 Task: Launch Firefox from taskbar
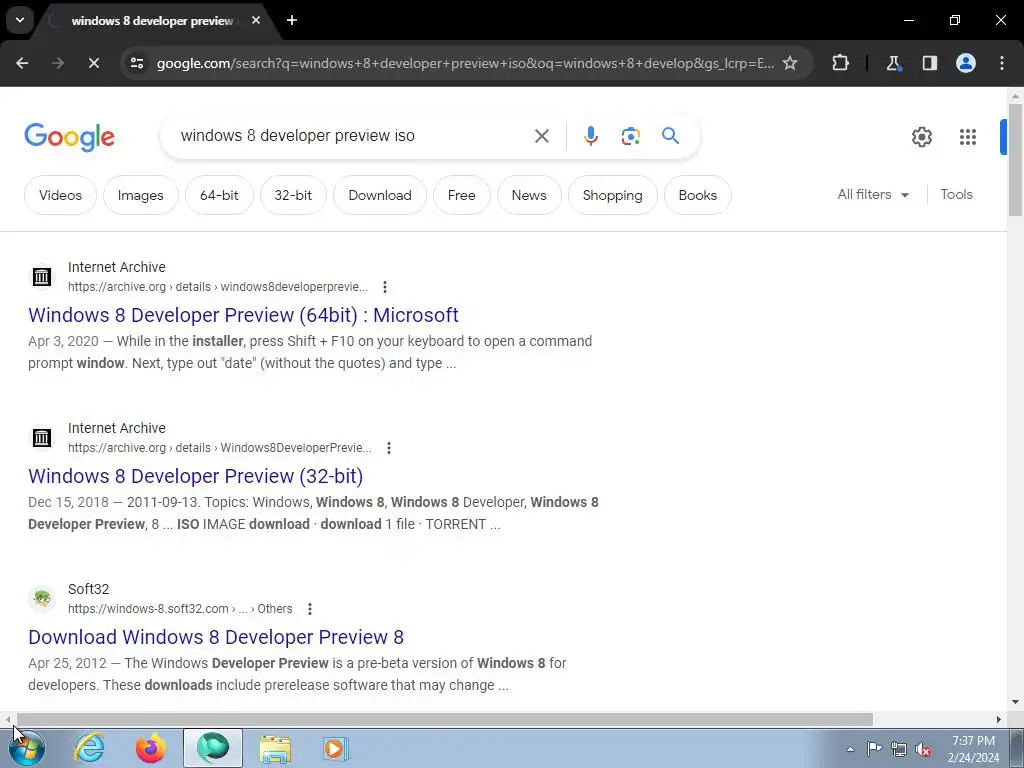pyautogui.click(x=151, y=748)
